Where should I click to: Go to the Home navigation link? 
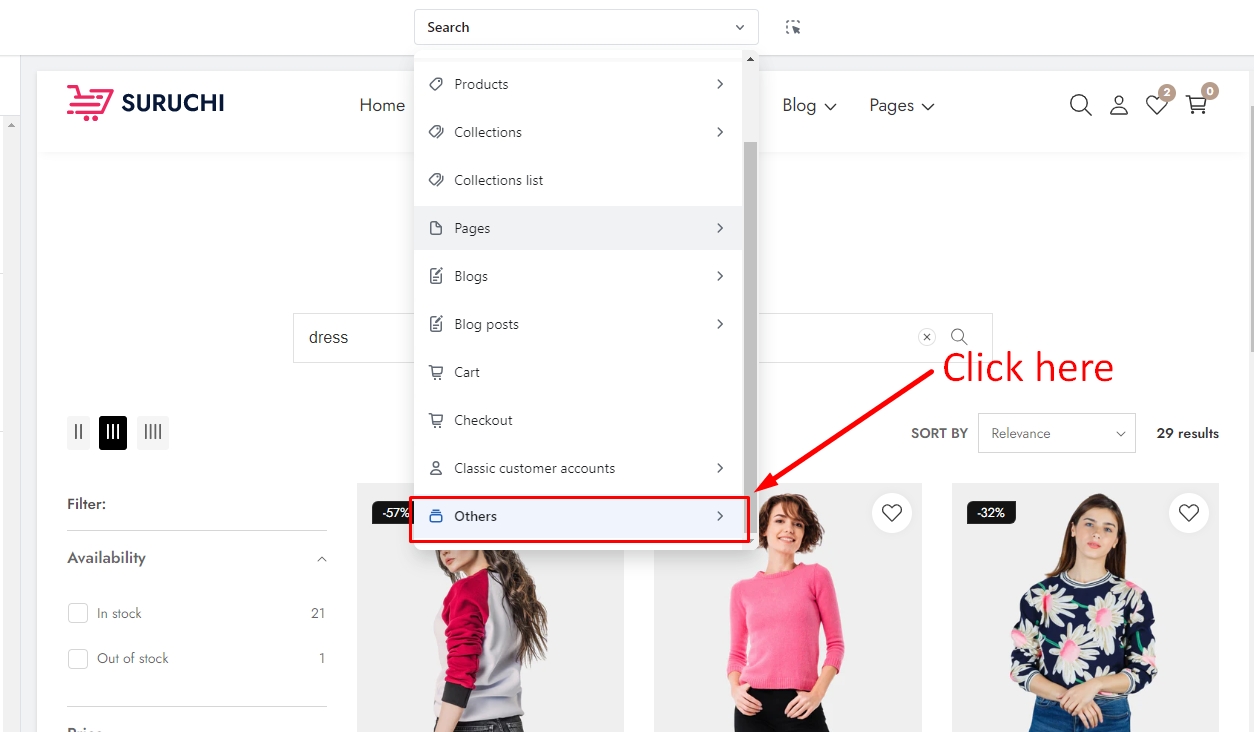(382, 105)
